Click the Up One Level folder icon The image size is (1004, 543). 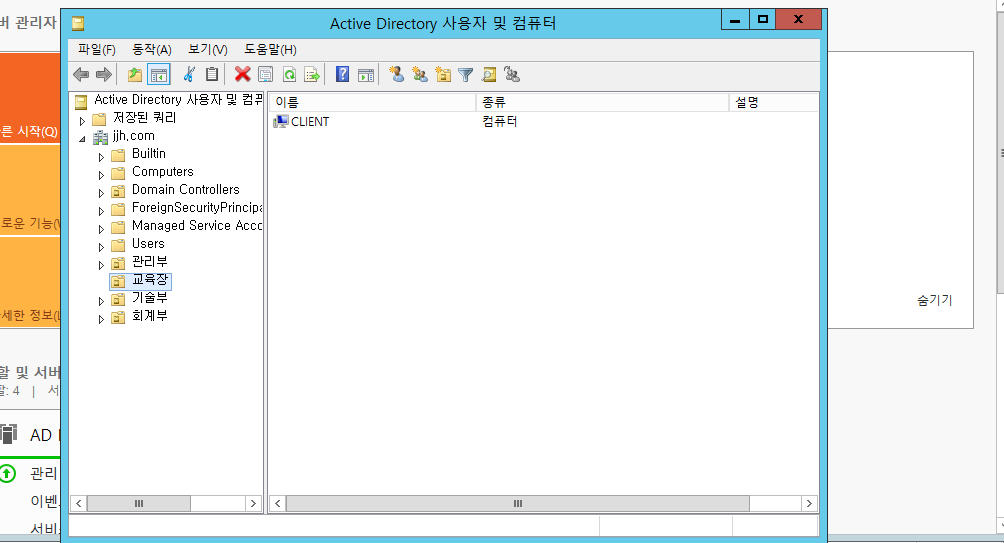pyautogui.click(x=134, y=75)
